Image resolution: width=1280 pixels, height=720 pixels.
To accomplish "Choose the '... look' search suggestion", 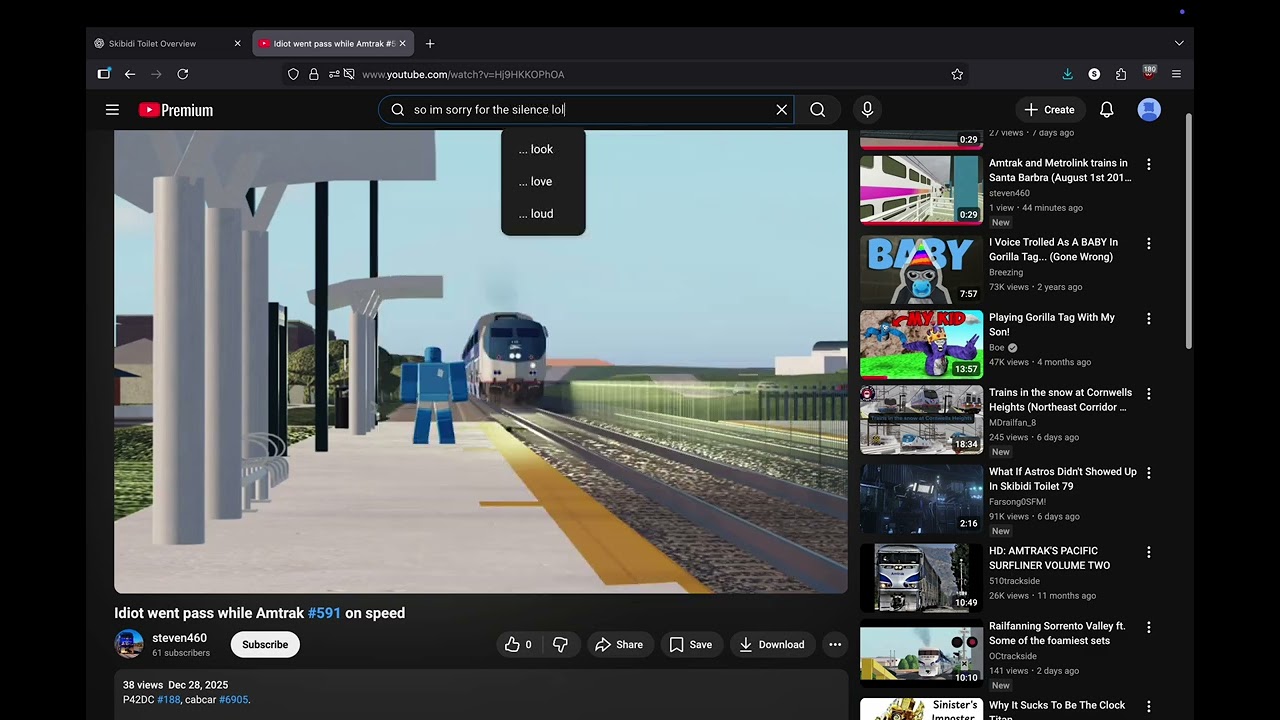I will pyautogui.click(x=543, y=149).
